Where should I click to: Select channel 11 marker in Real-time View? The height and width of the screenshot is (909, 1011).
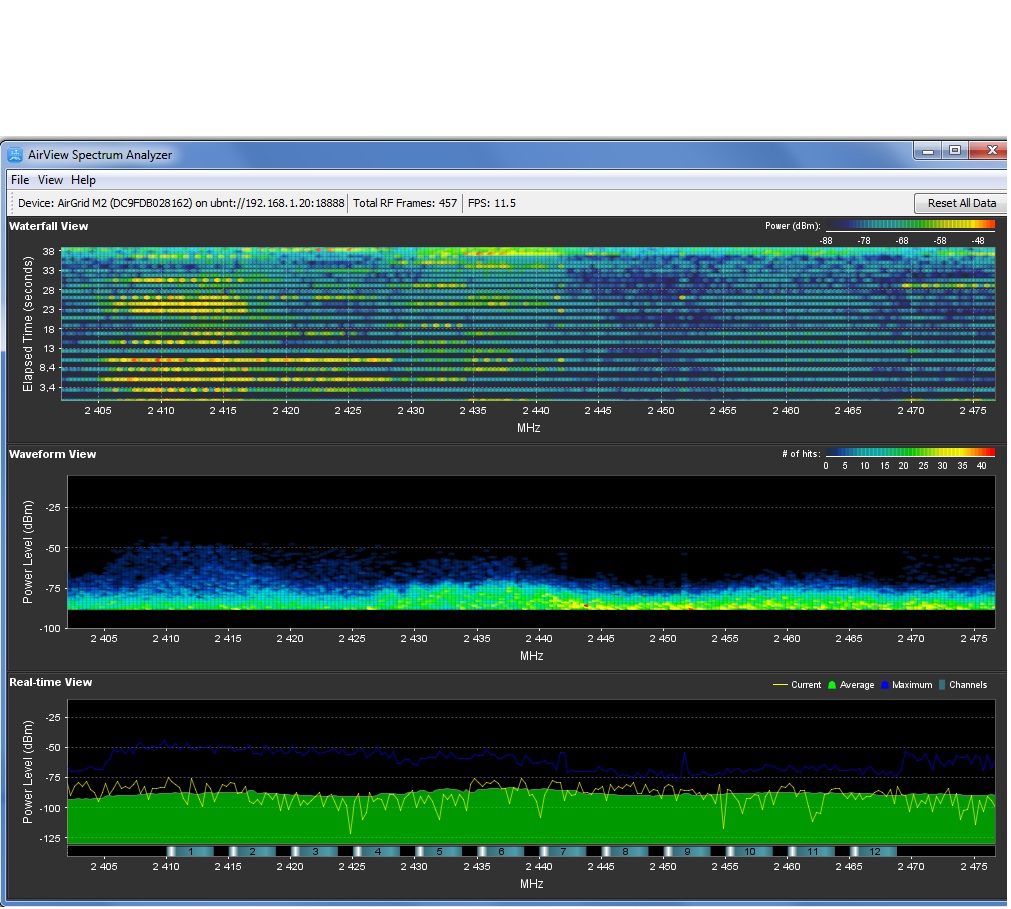(x=812, y=851)
